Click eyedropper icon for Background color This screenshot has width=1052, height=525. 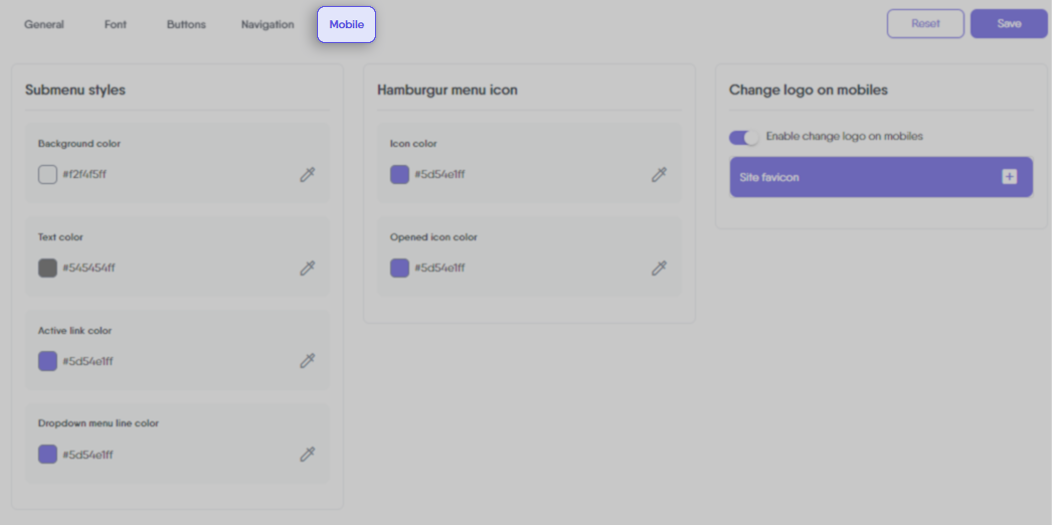(x=308, y=175)
